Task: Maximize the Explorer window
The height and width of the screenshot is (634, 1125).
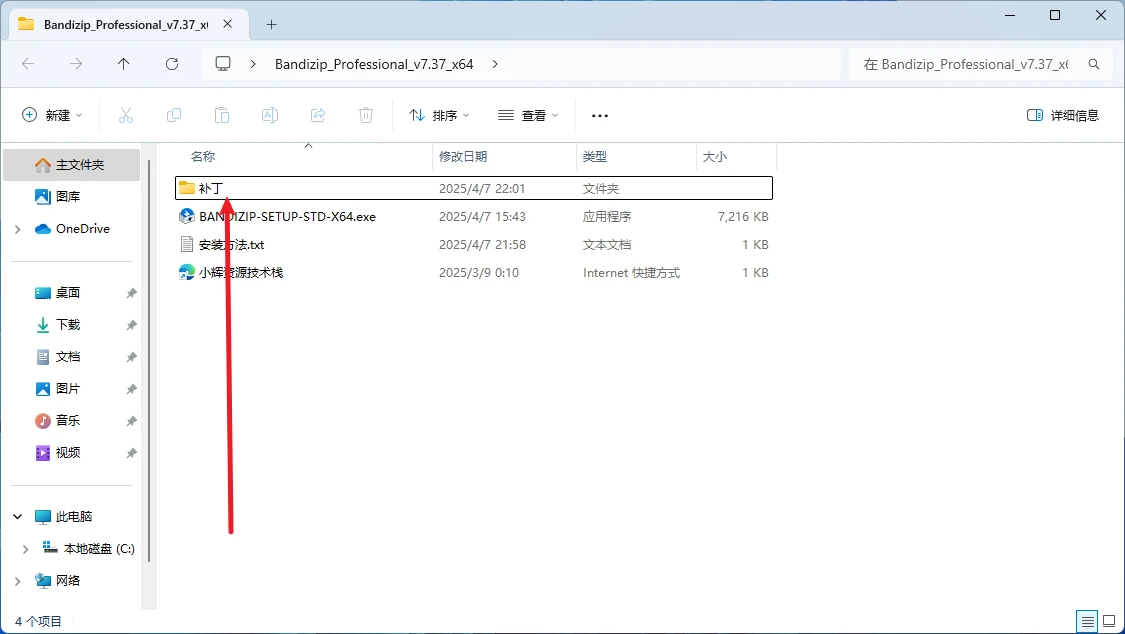Action: [x=1055, y=15]
